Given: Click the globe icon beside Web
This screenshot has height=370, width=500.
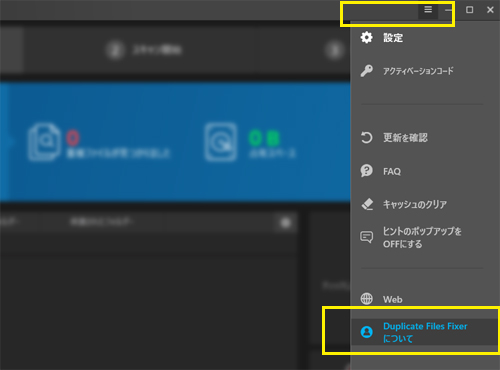Looking at the screenshot, I should coord(367,299).
